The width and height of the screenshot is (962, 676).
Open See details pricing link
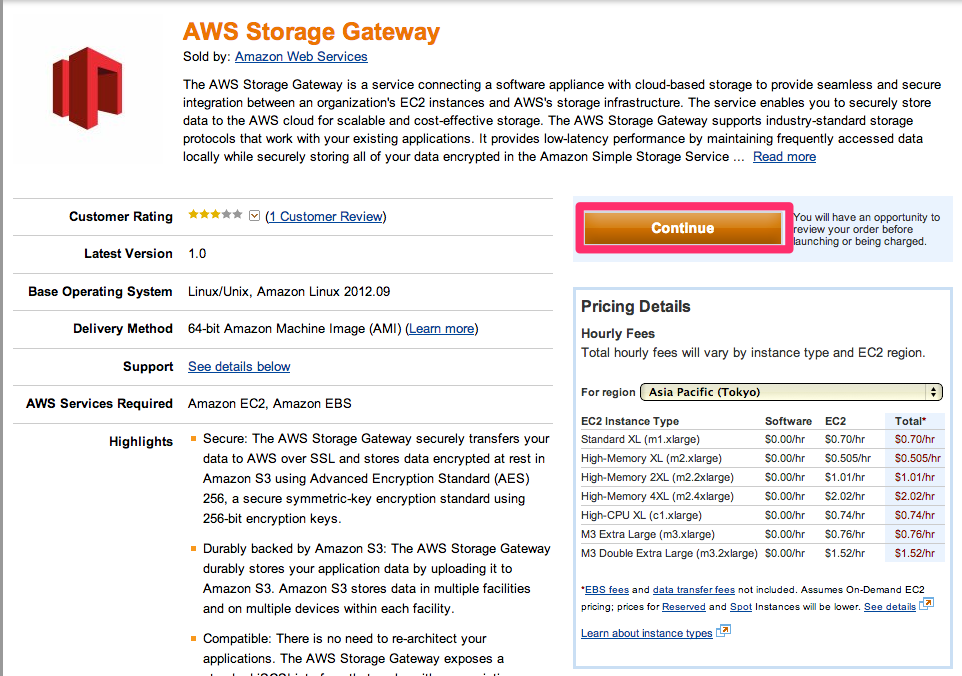890,607
